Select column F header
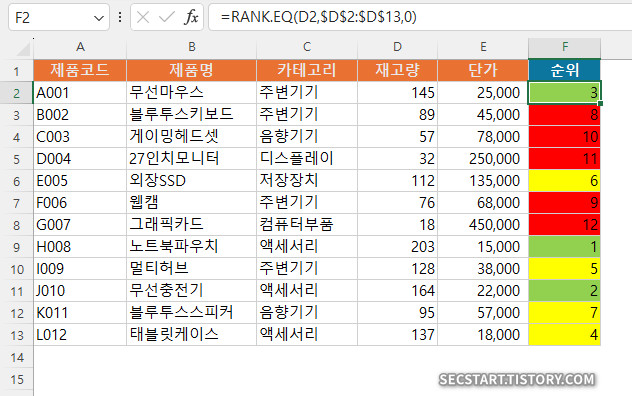The width and height of the screenshot is (632, 396). point(565,47)
